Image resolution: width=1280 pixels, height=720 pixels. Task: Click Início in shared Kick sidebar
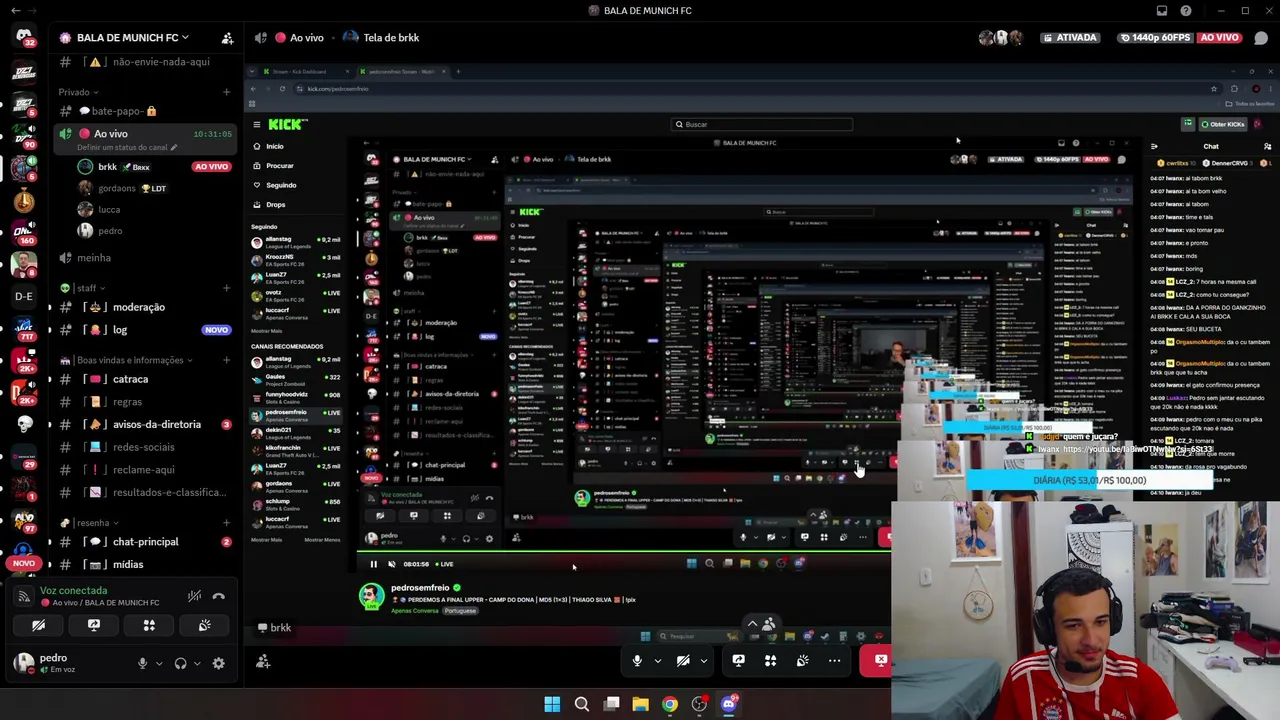pyautogui.click(x=274, y=147)
